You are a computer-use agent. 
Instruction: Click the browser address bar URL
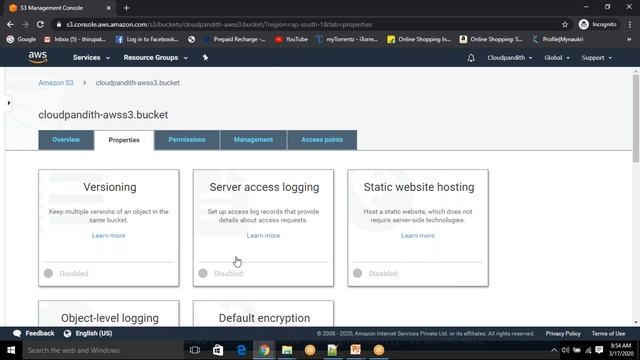219,24
